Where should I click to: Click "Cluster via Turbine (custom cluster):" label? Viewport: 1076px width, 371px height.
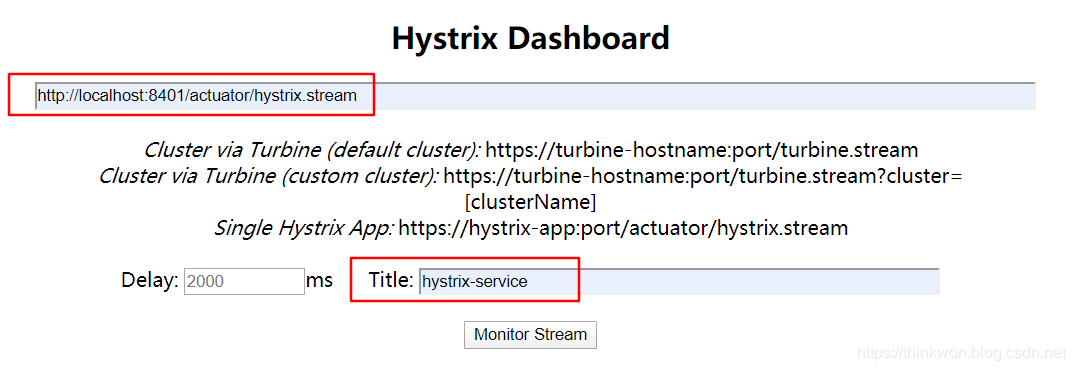coord(268,176)
